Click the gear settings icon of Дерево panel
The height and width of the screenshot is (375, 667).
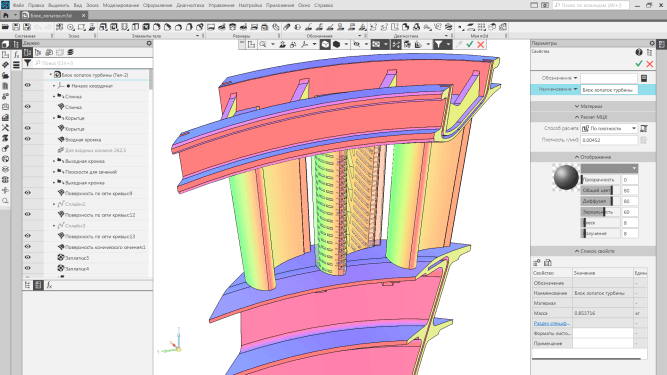click(149, 43)
